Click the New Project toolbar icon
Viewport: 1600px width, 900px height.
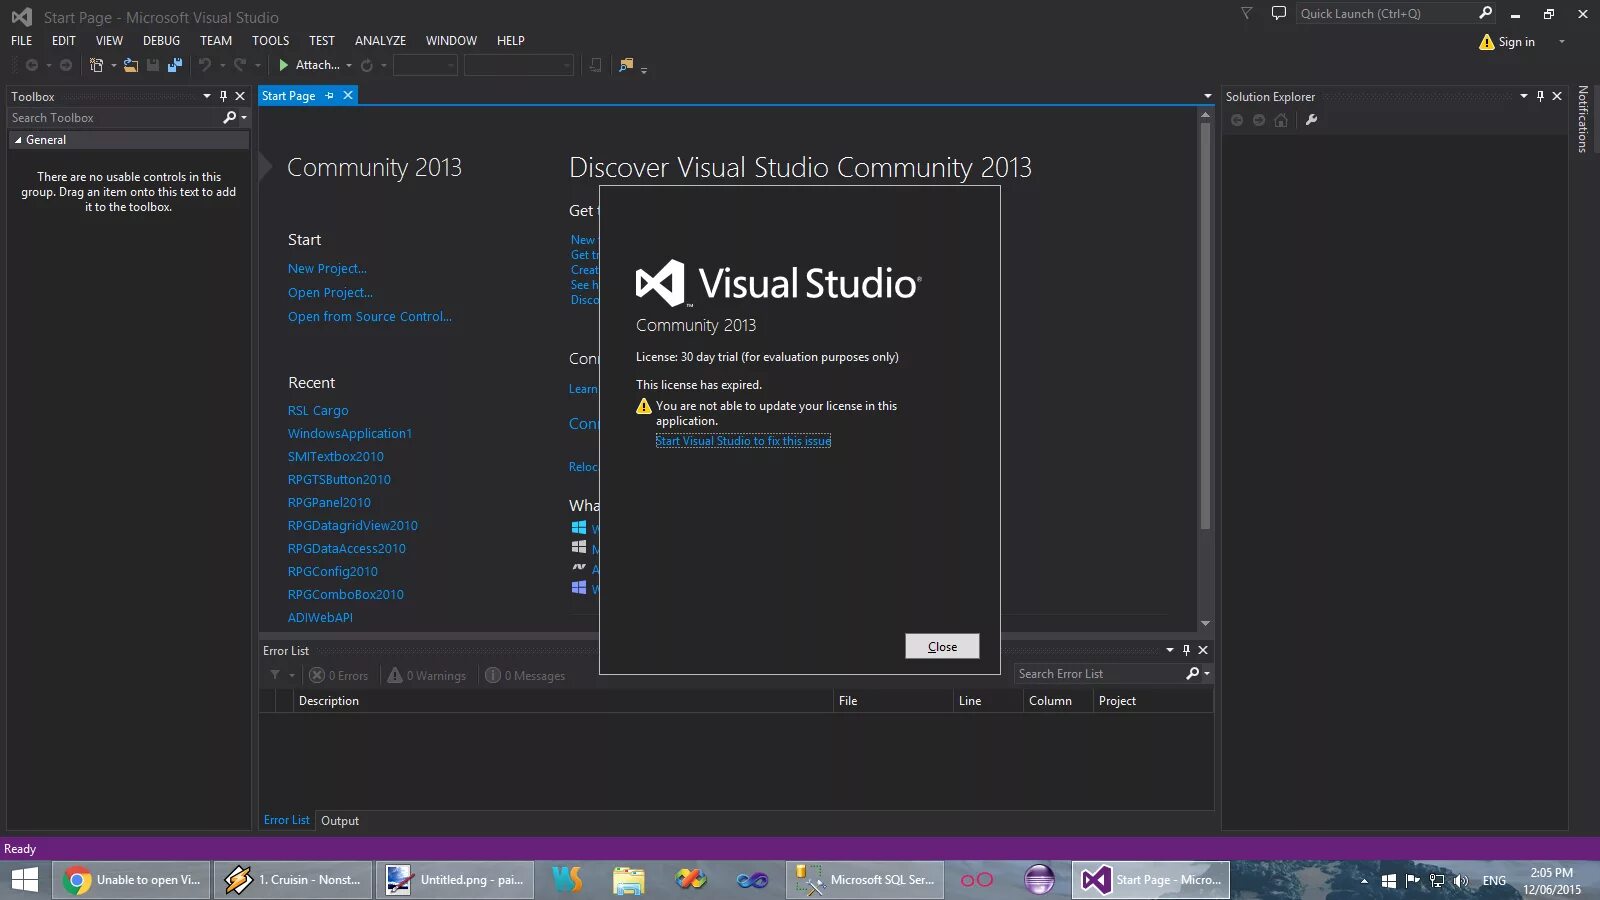96,65
